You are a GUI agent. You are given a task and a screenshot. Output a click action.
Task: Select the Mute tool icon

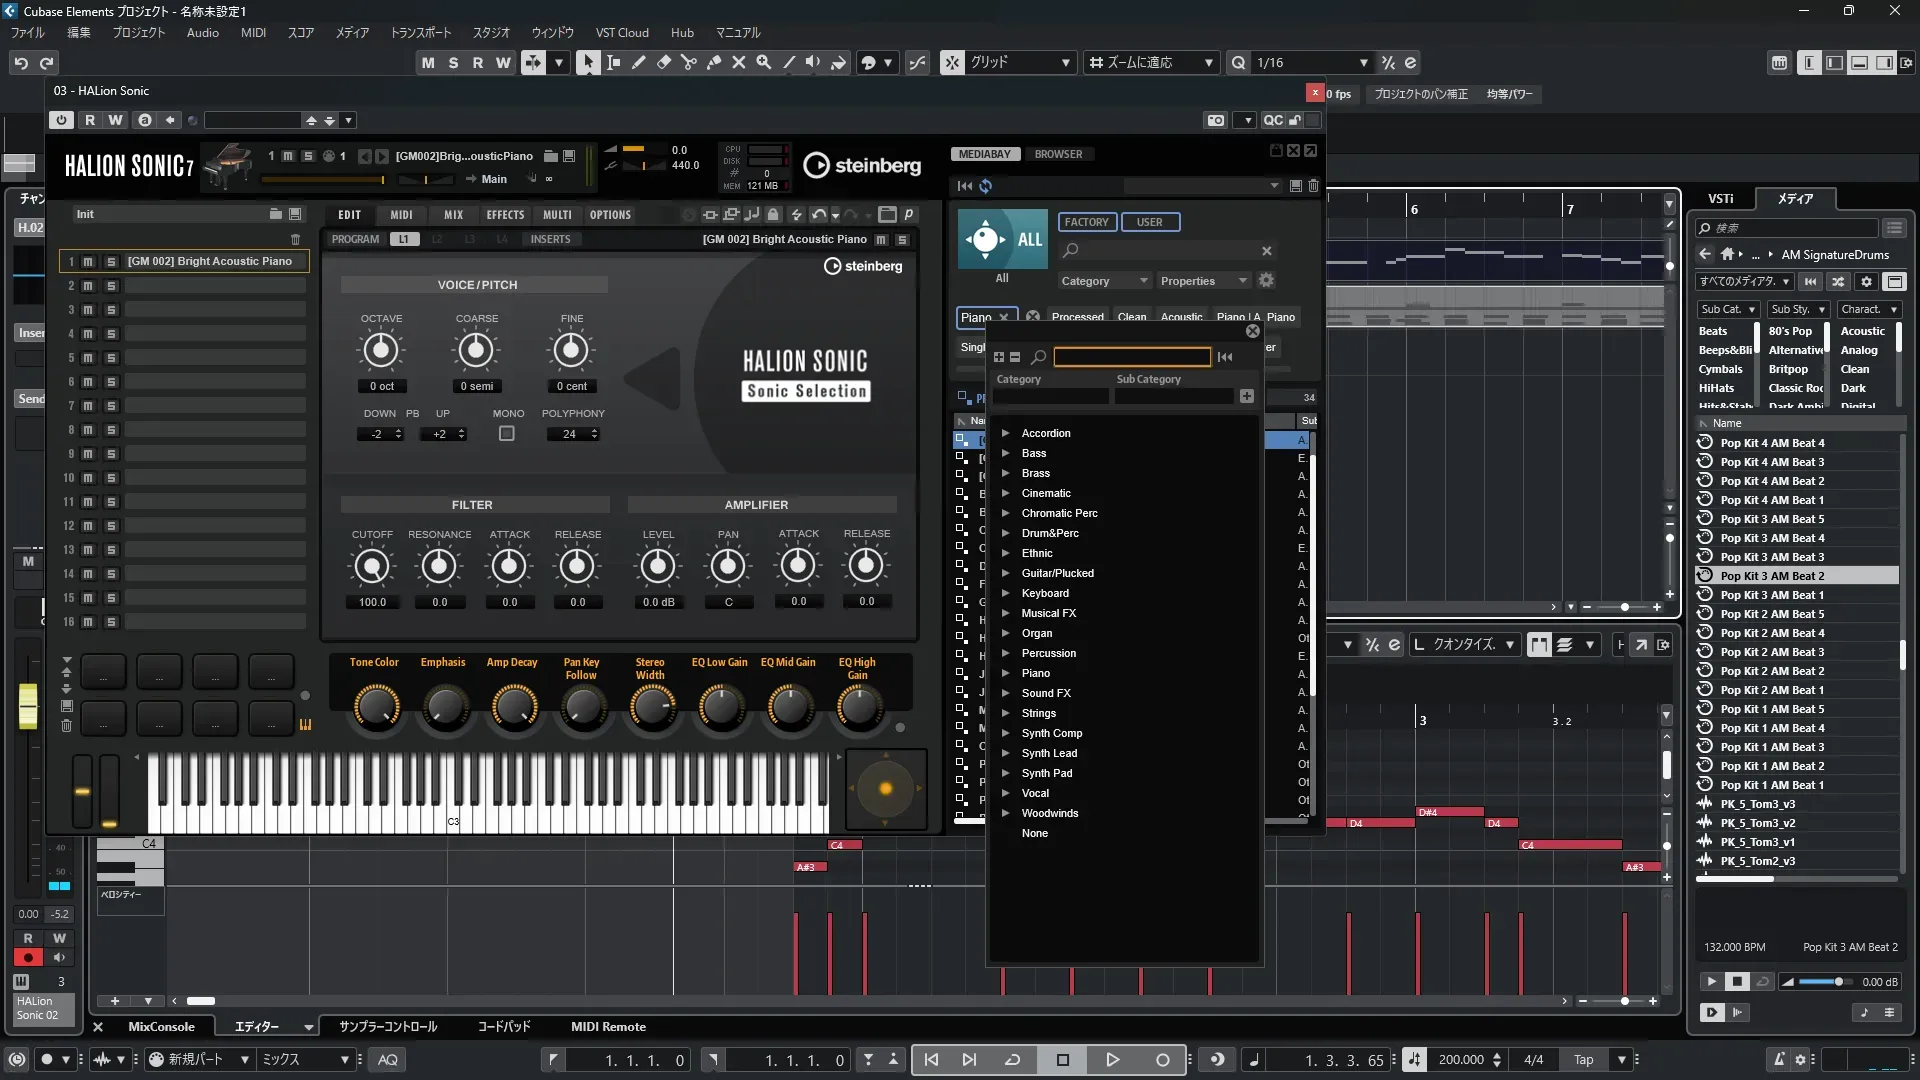point(738,62)
